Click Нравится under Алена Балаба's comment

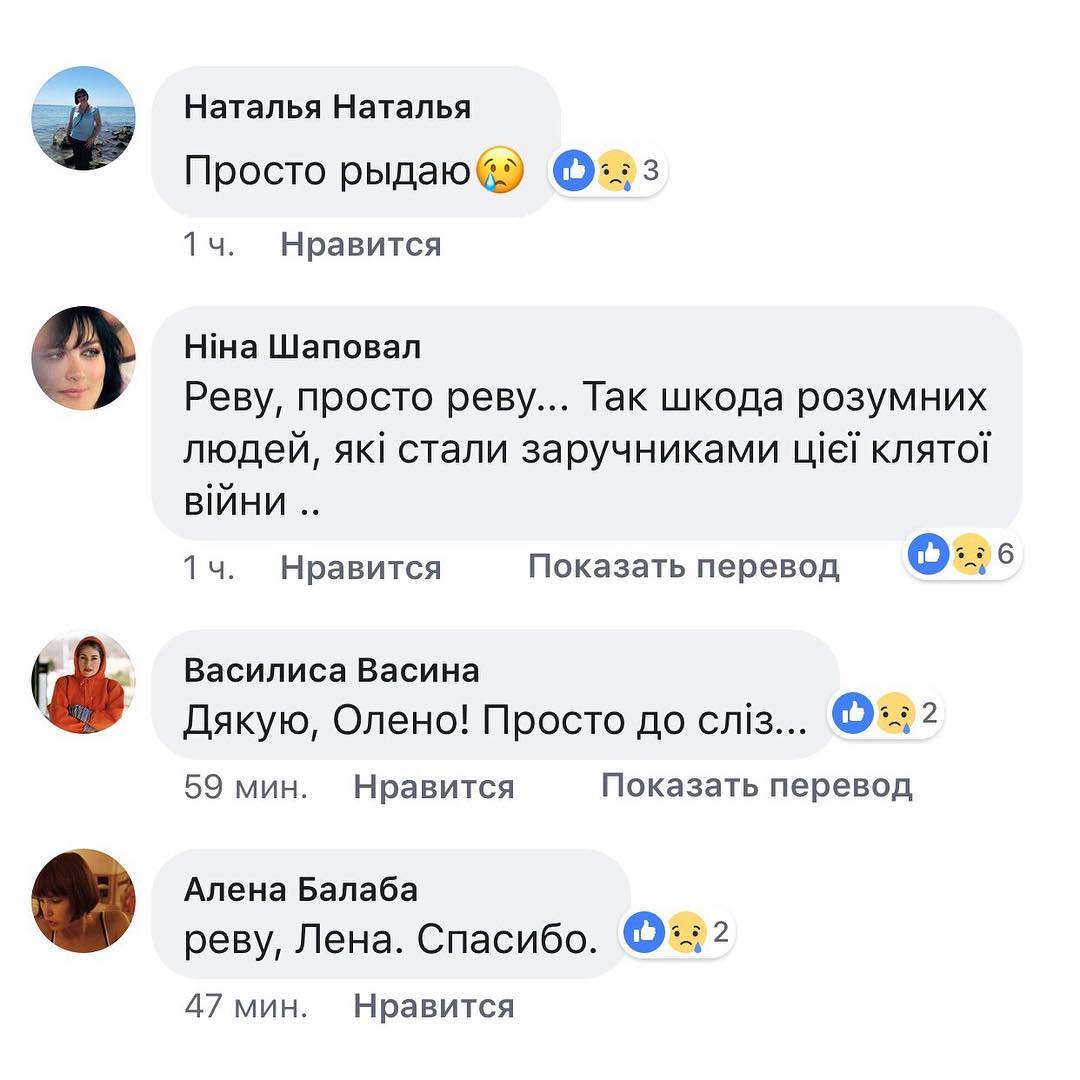point(433,1005)
